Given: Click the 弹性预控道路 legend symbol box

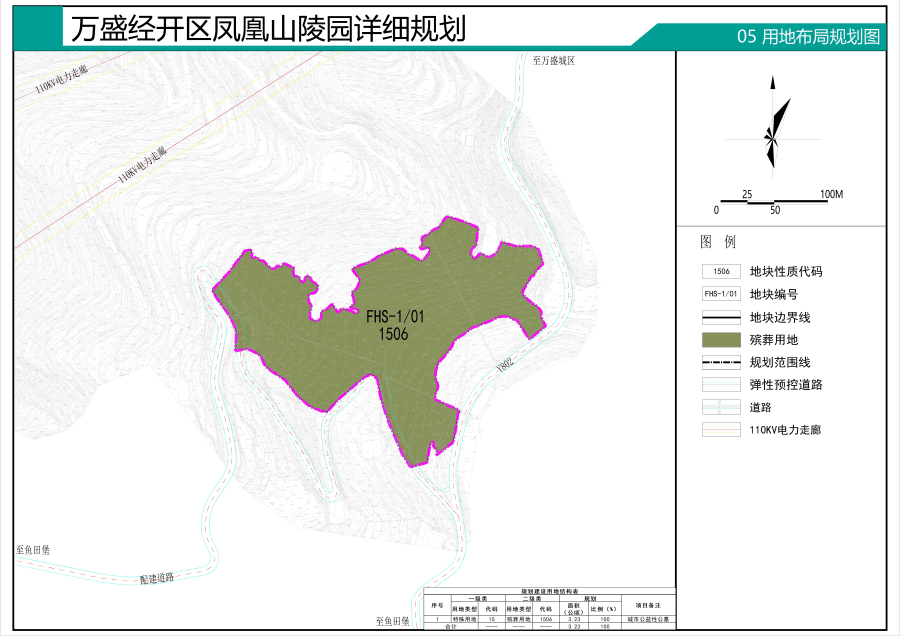Looking at the screenshot, I should [x=721, y=385].
